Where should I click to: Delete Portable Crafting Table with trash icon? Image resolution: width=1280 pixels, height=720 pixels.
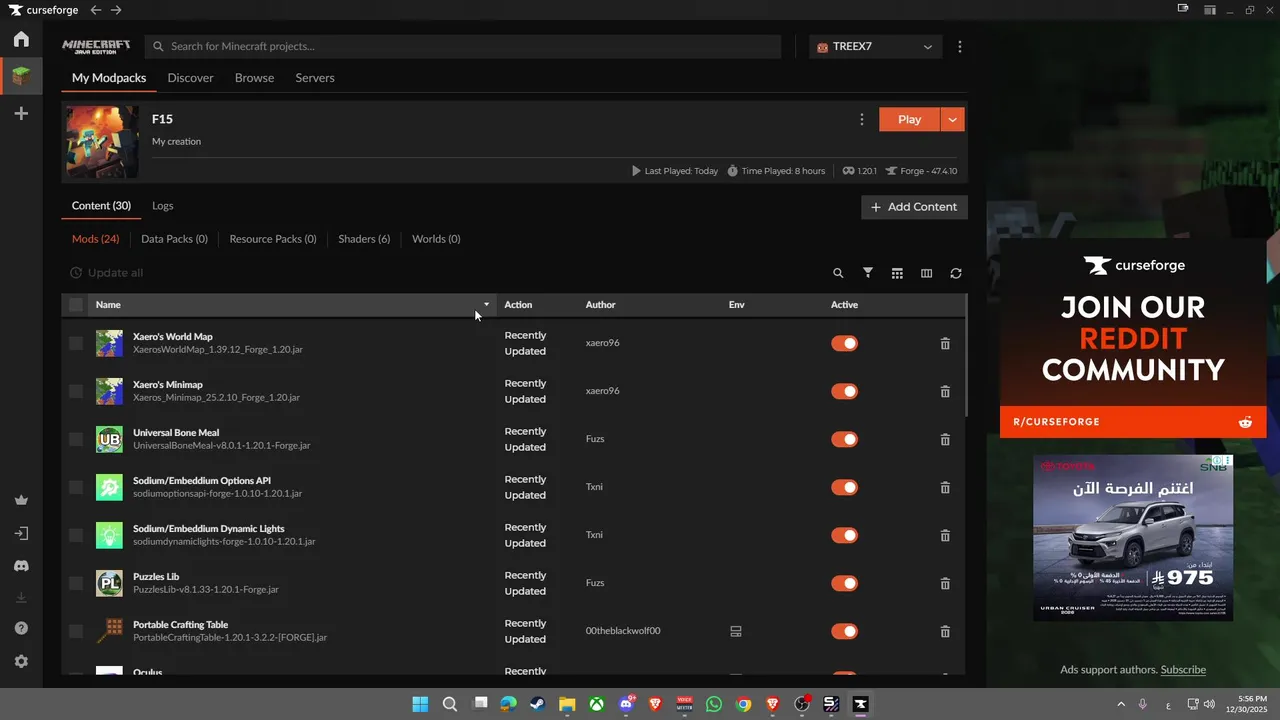945,631
